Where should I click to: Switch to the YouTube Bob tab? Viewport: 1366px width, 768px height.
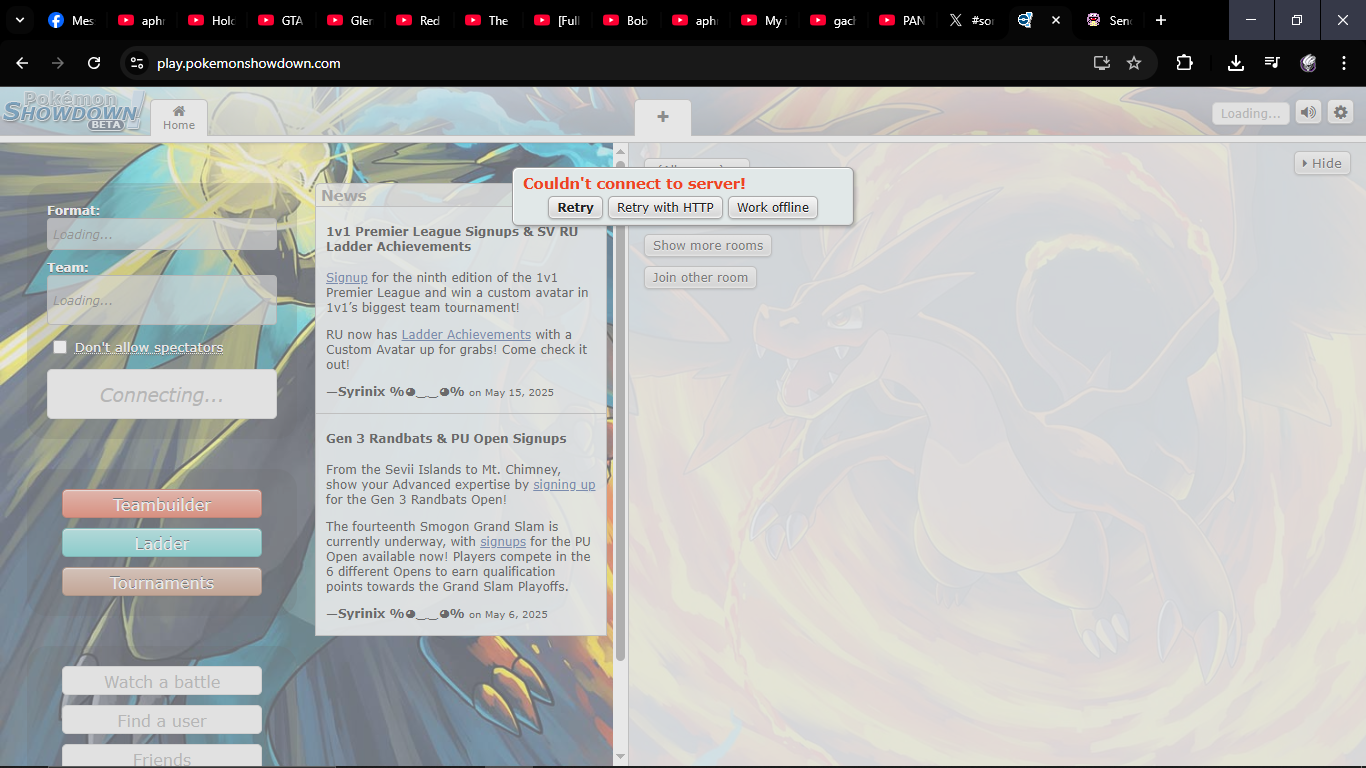point(625,20)
